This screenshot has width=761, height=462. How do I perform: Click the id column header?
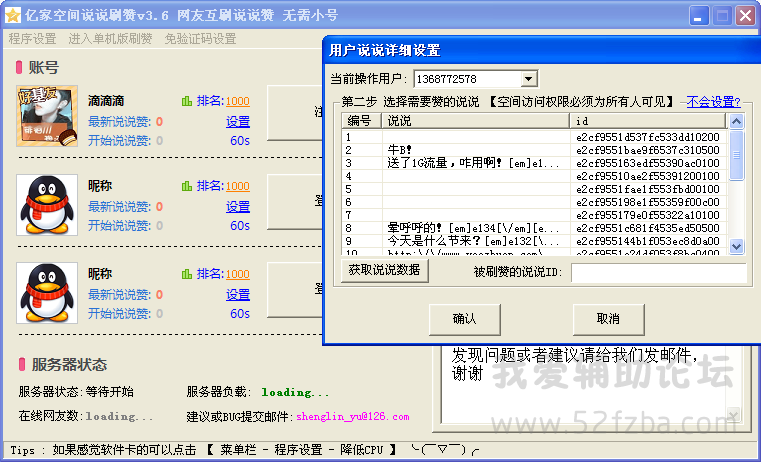click(x=648, y=121)
